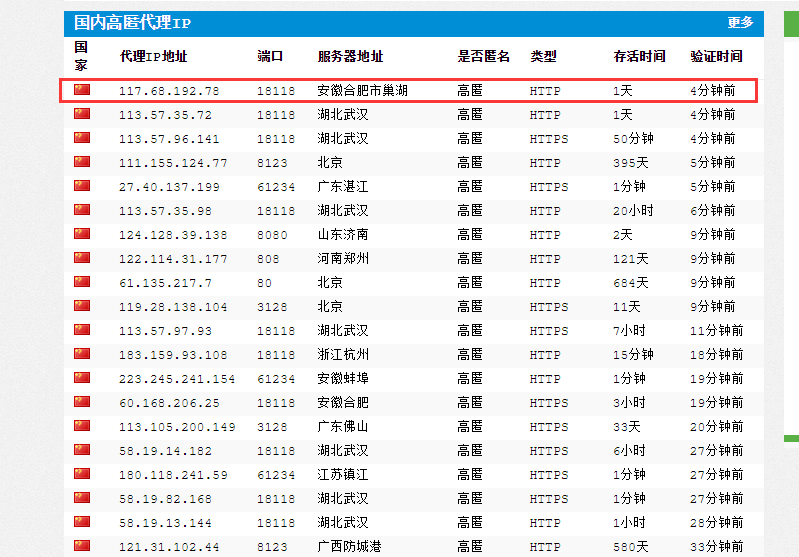This screenshot has height=557, width=799.
Task: Click the 浙江杭州 server location
Action: coord(342,354)
